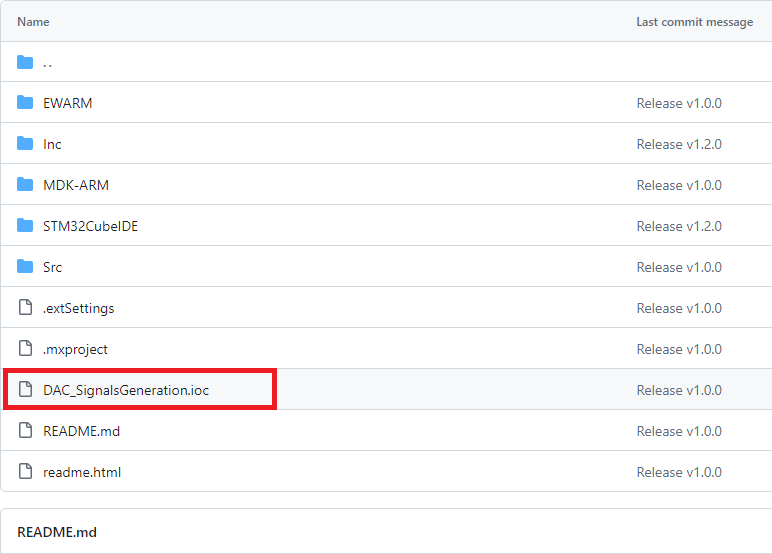Click the README.md file icon
772x554 pixels.
pos(25,431)
